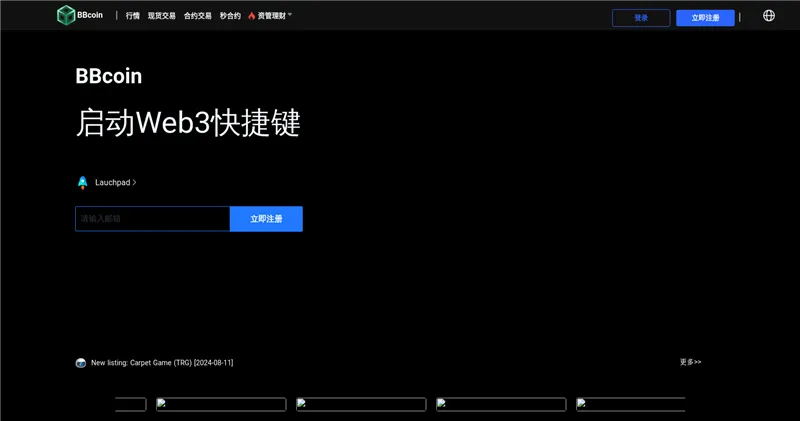Click the flame icon next to 资管理财
This screenshot has height=421, width=800.
click(x=252, y=16)
